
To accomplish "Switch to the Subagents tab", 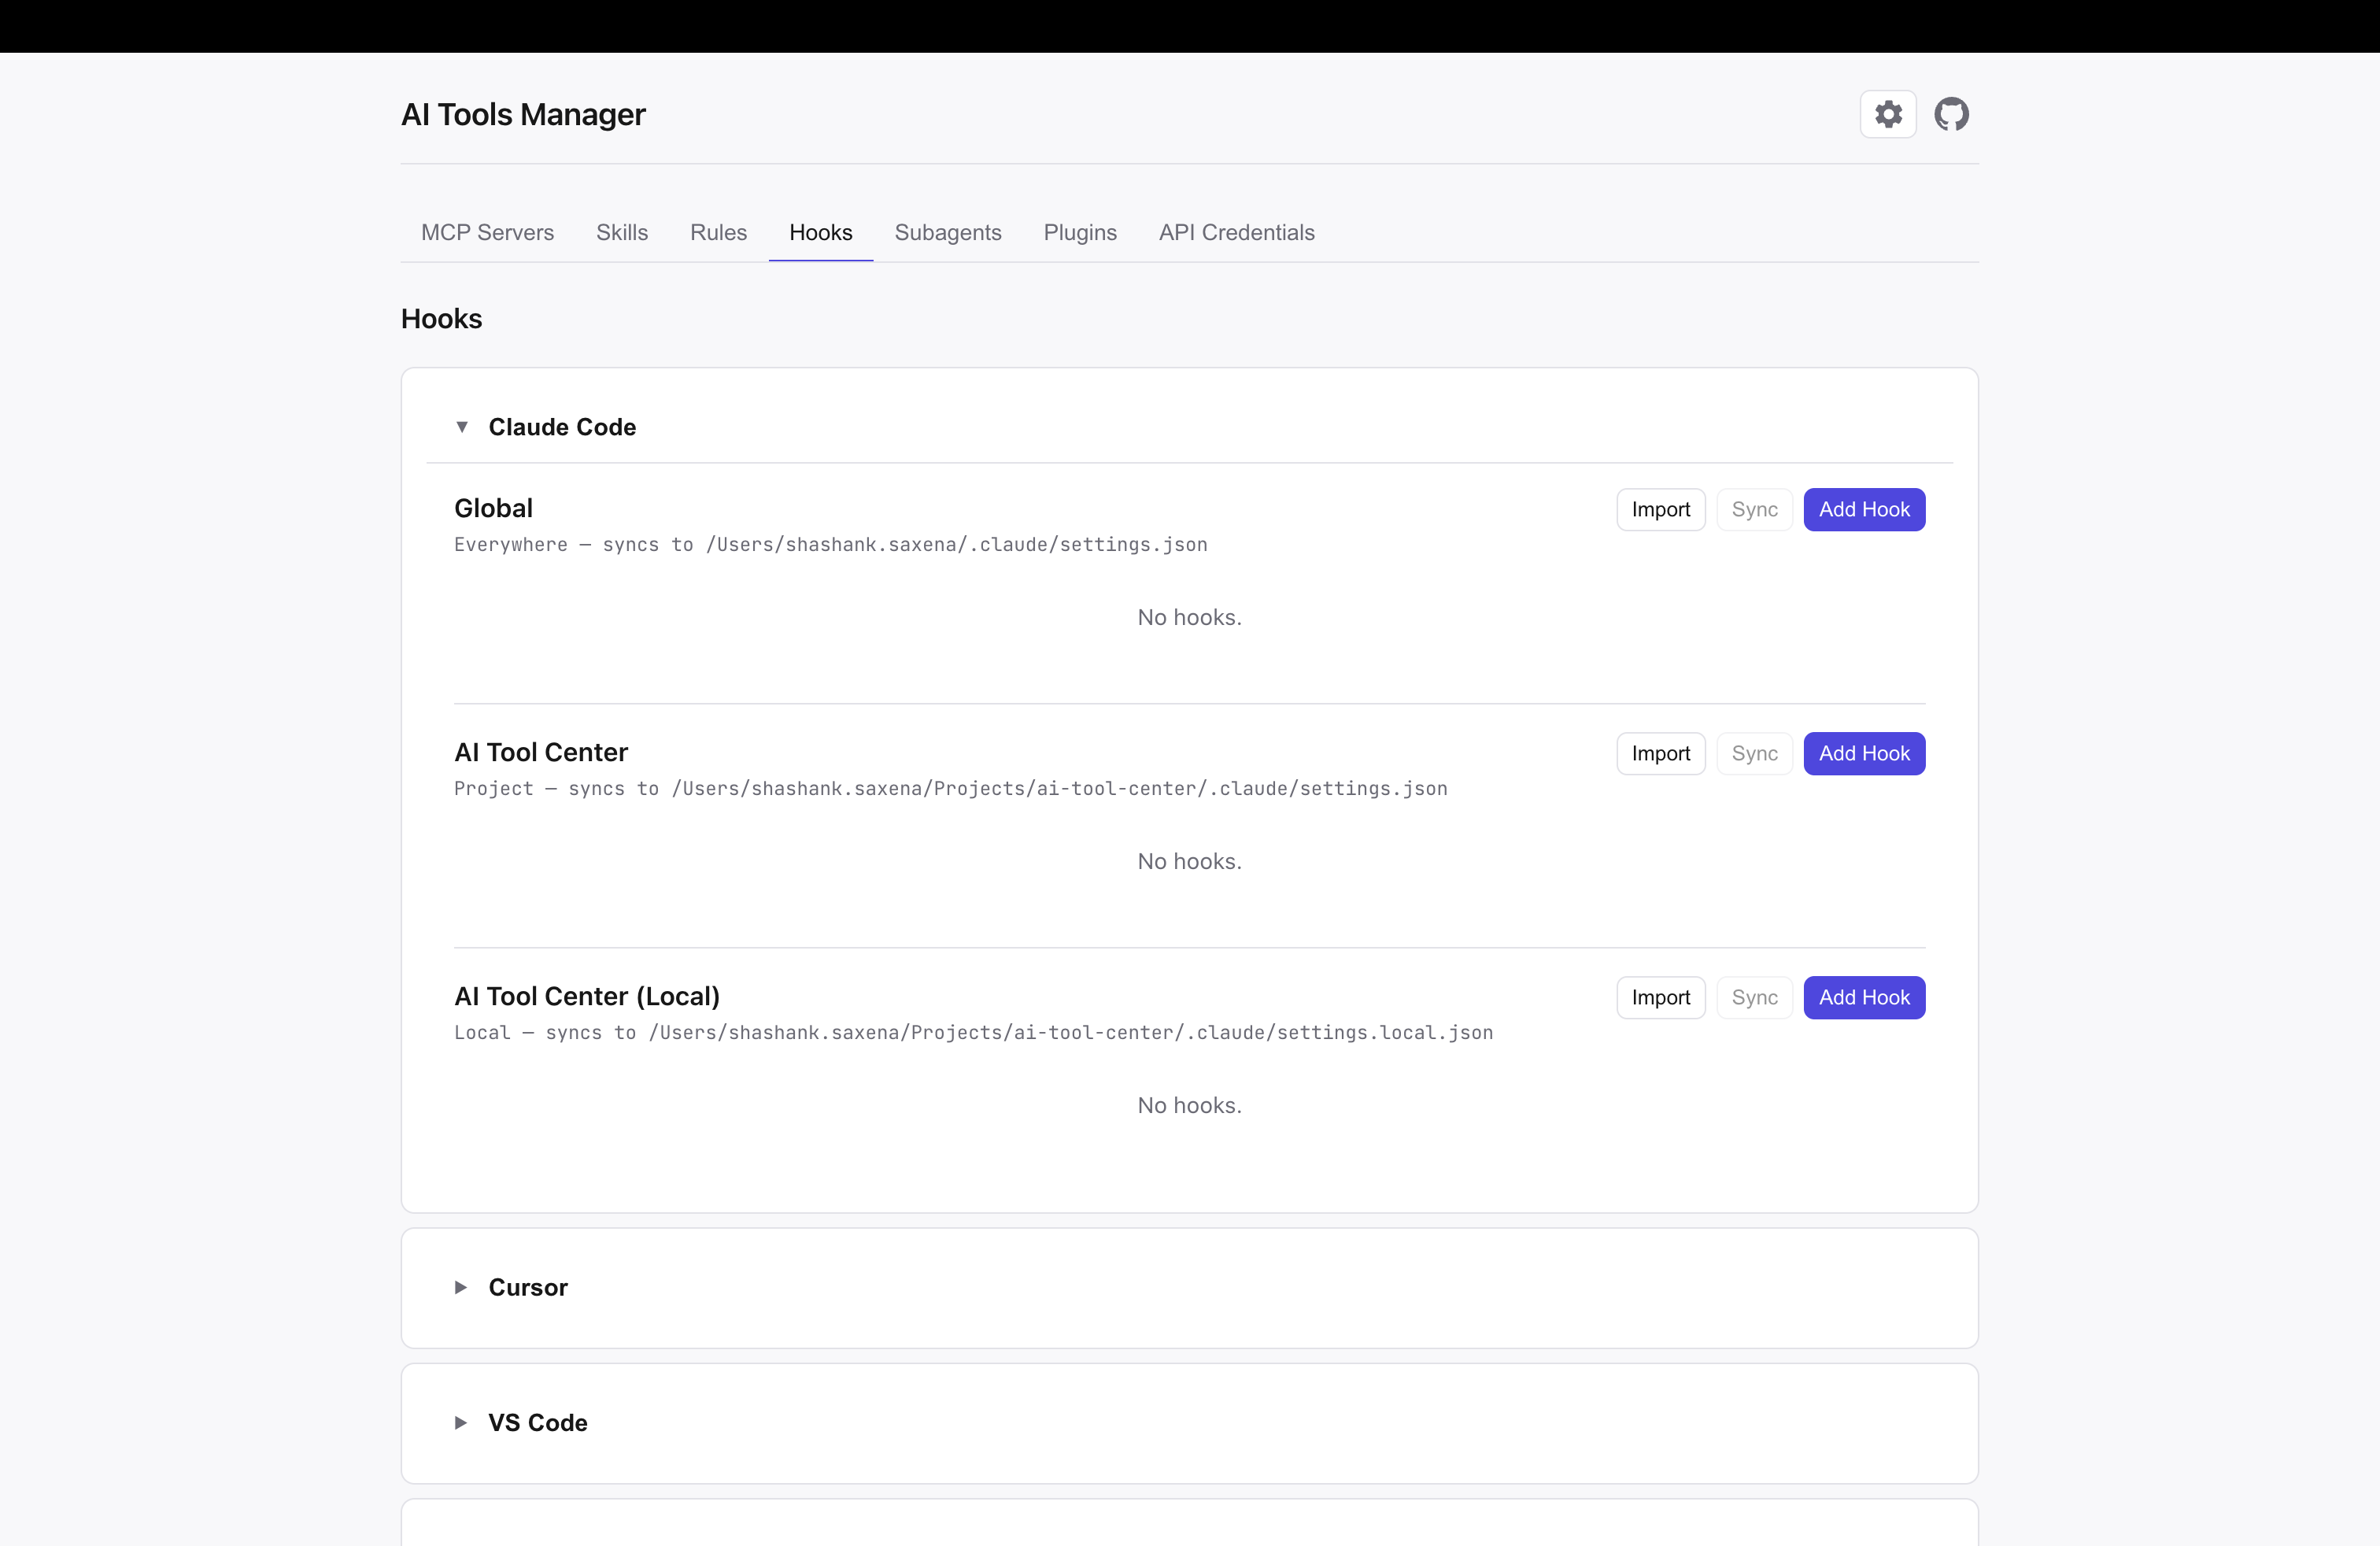I will click(948, 232).
